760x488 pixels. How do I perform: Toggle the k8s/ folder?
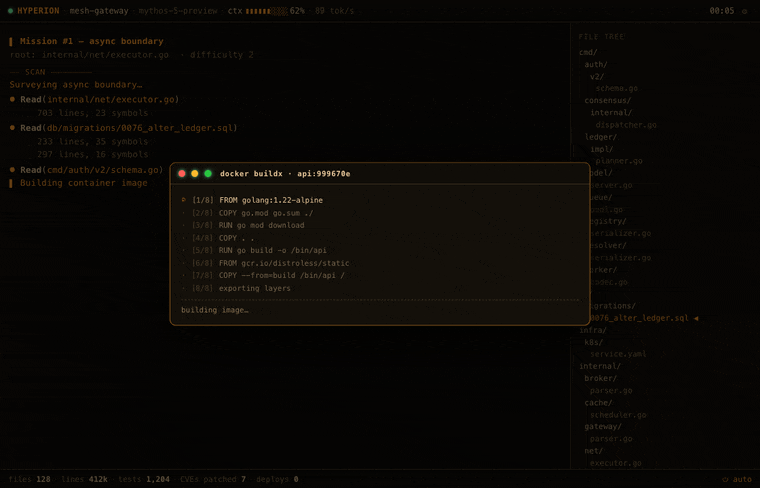pos(594,343)
